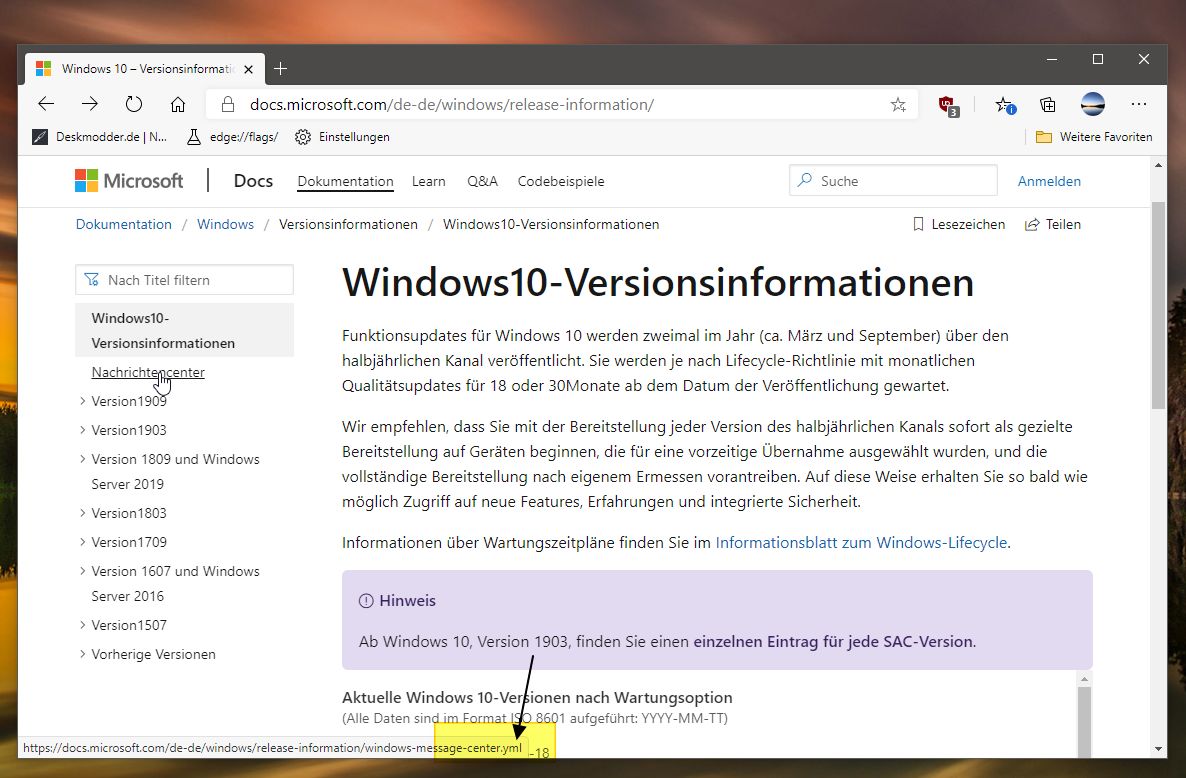
Task: Open the uBlock shield extension icon
Action: coord(948,105)
